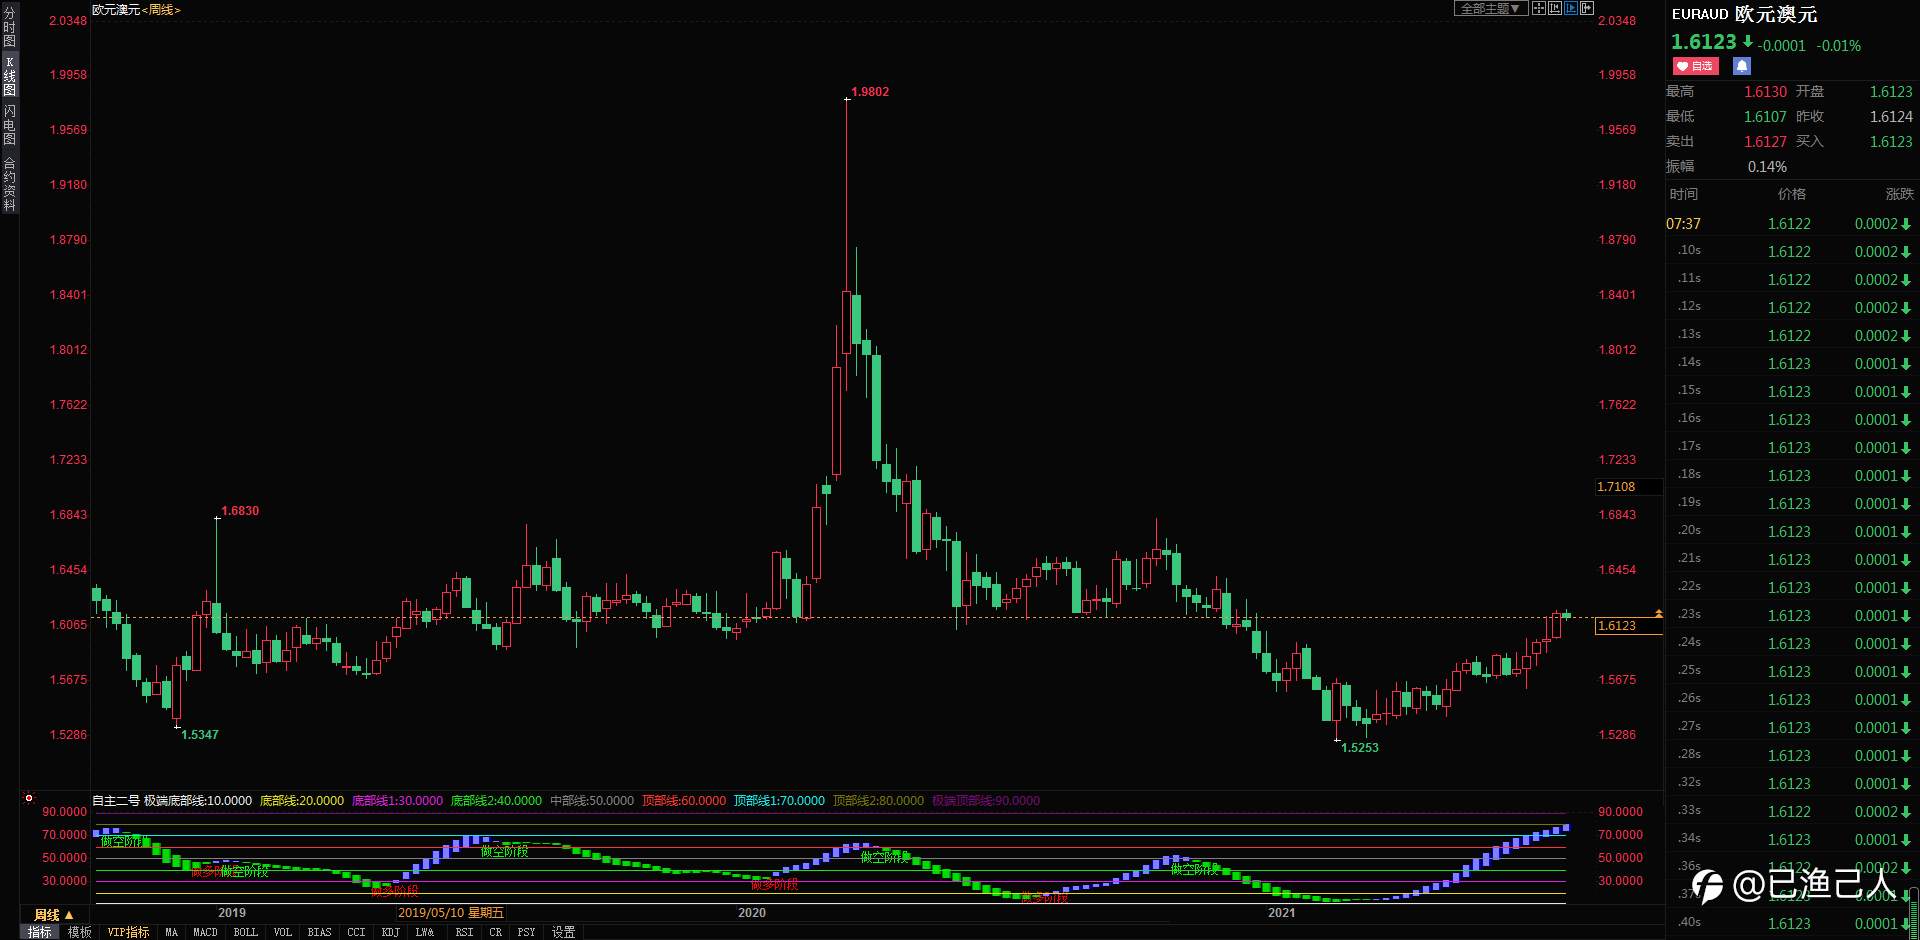The image size is (1920, 940).
Task: Click the 1.7108 crosshair price tag
Action: tap(1628, 487)
